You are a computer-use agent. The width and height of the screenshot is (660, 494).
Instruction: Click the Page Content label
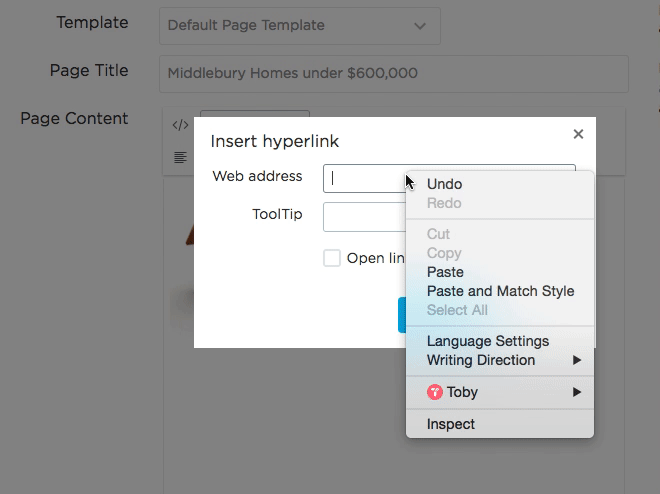tap(74, 119)
